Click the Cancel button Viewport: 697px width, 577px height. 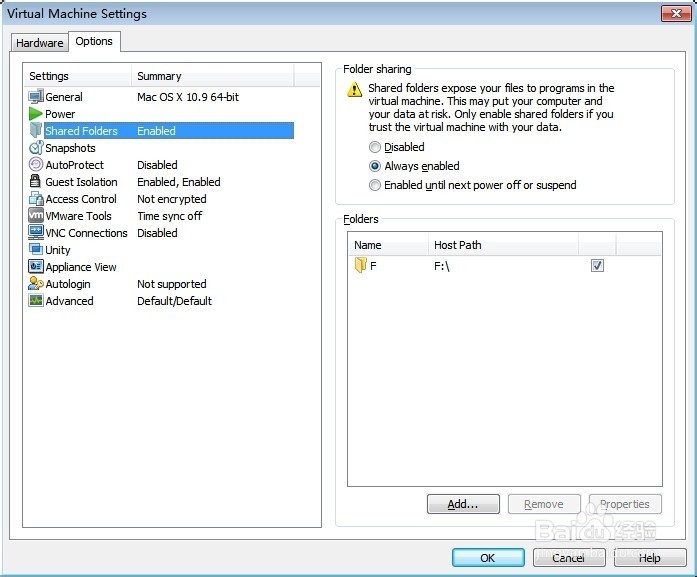[x=569, y=557]
